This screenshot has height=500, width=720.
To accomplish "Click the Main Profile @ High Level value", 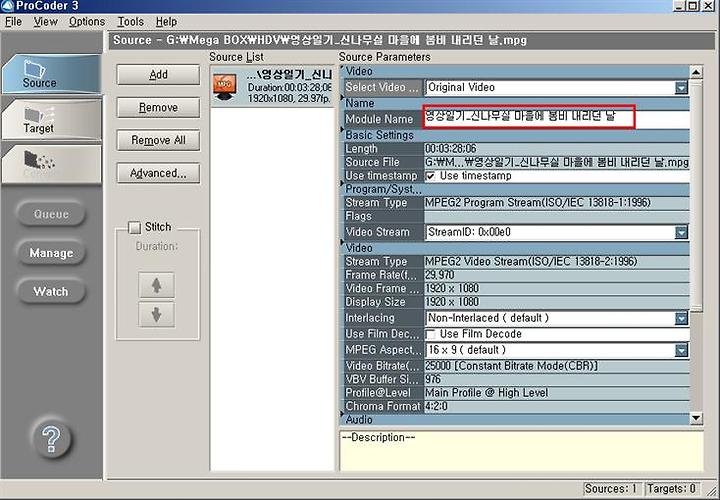I will click(x=486, y=393).
